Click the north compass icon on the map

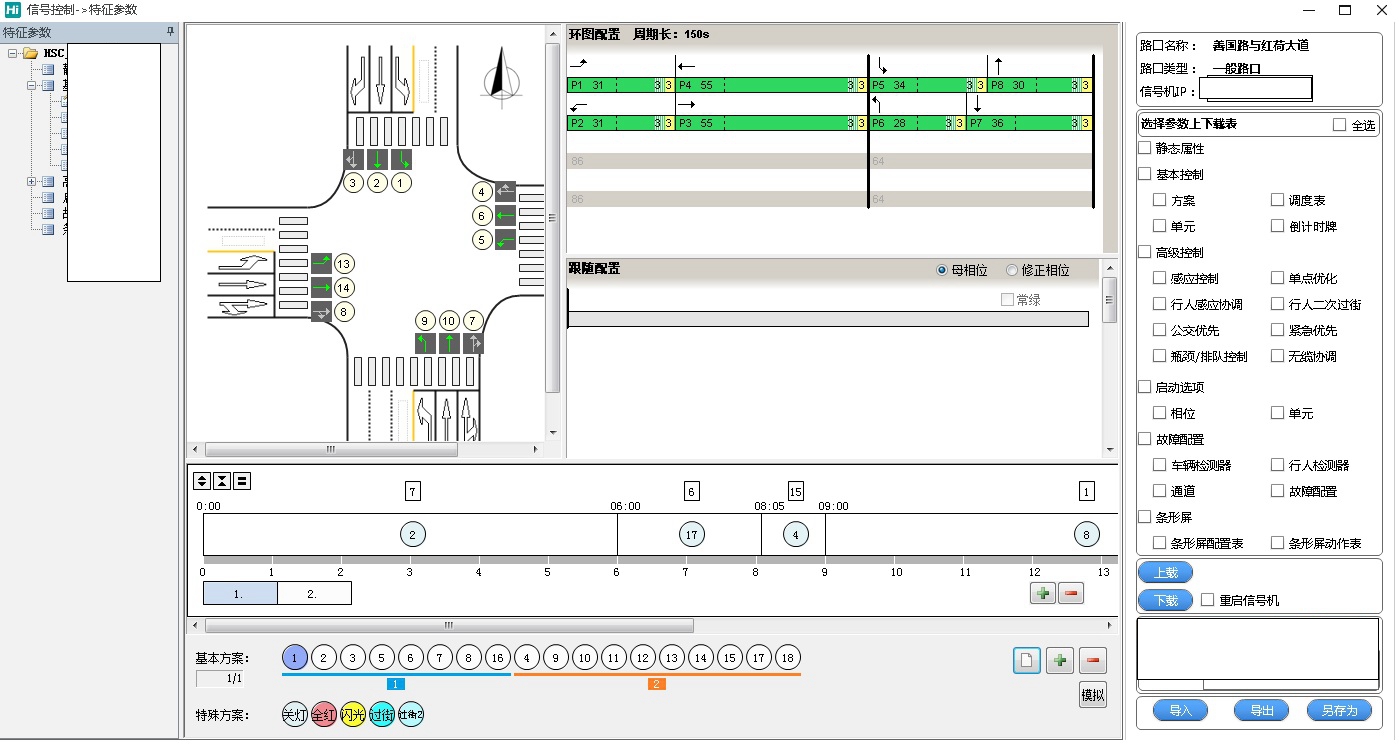point(497,75)
